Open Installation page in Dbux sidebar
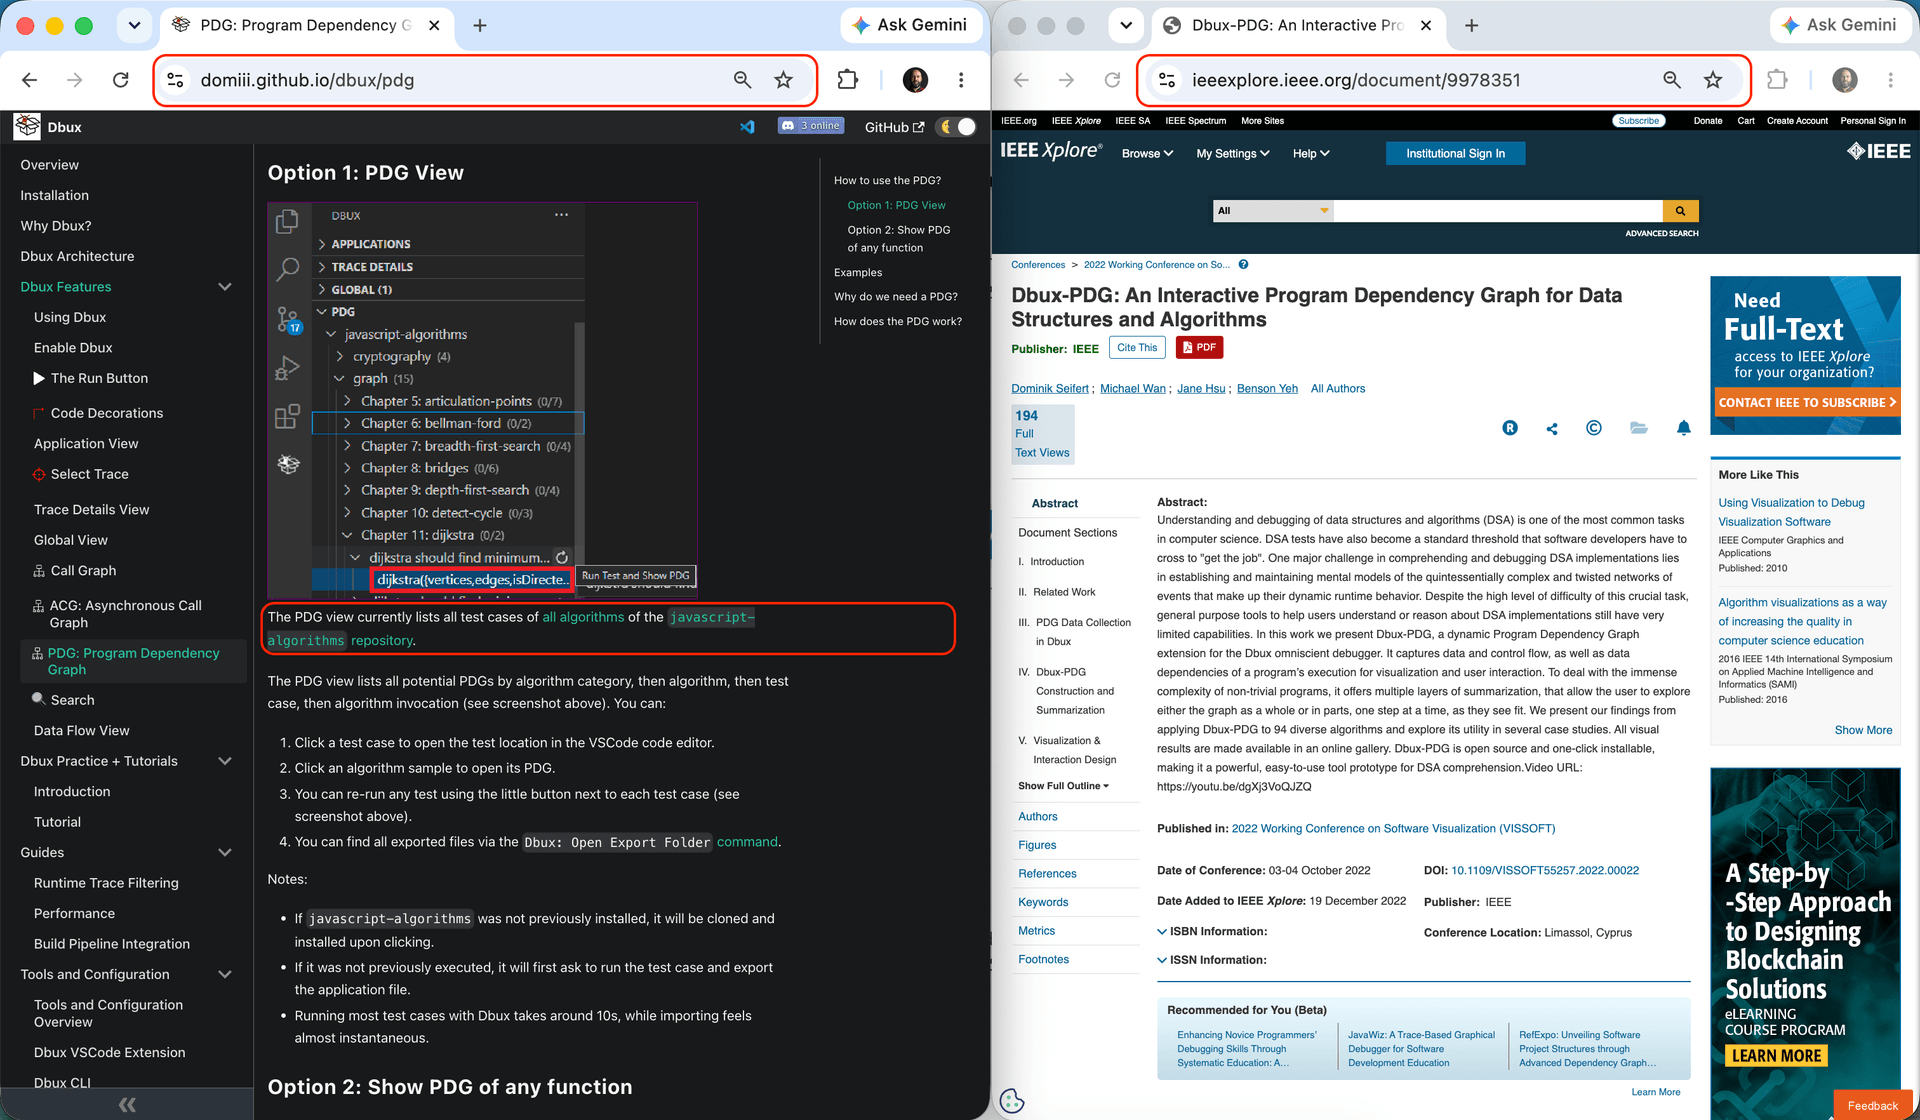 55,196
